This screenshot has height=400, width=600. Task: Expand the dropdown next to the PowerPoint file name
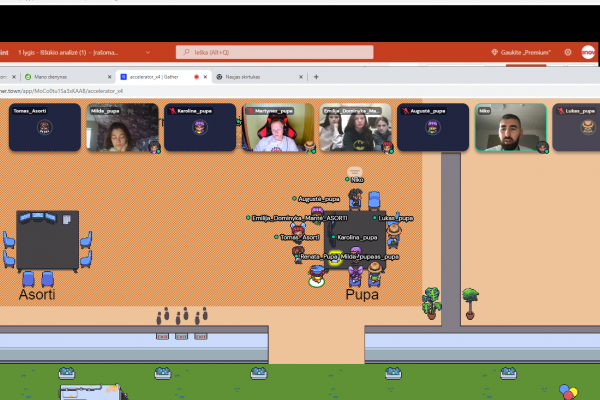tap(148, 52)
